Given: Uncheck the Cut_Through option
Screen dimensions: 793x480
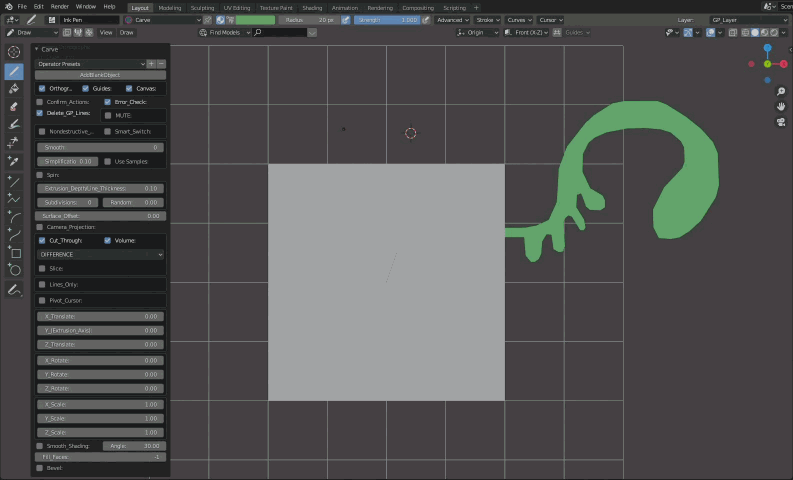Looking at the screenshot, I should coord(41,240).
